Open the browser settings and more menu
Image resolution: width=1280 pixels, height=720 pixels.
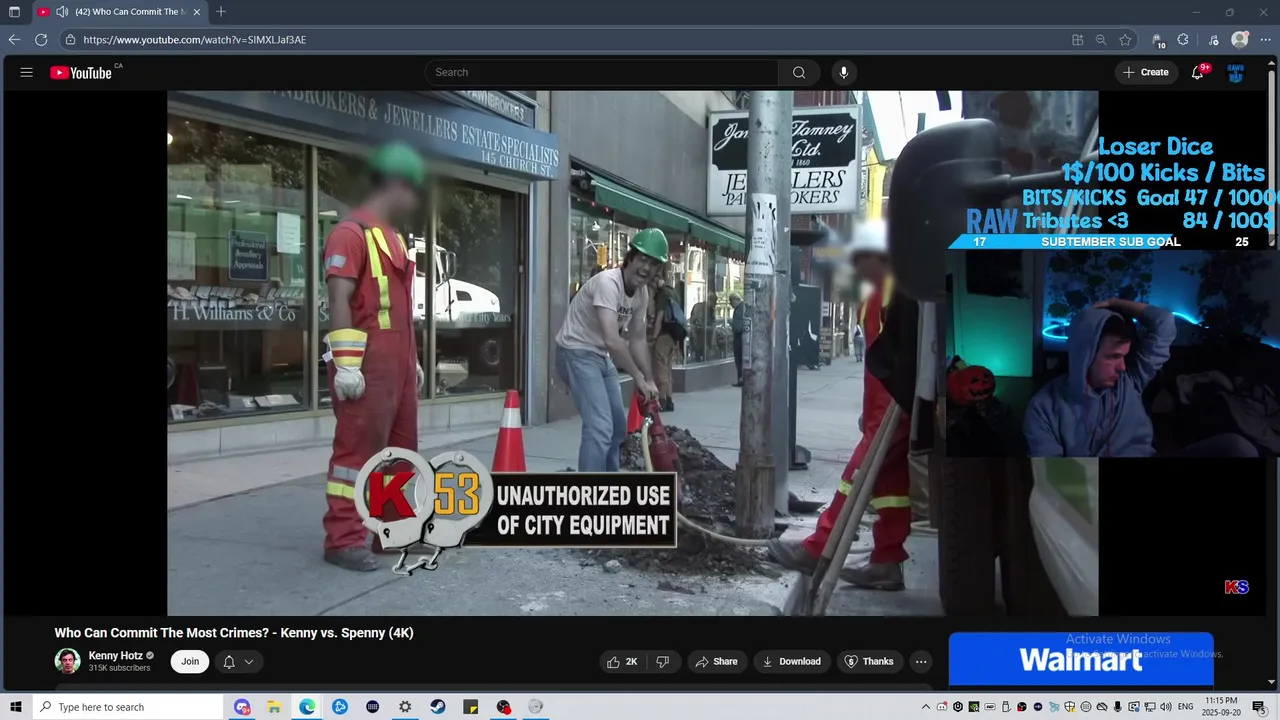(1265, 40)
